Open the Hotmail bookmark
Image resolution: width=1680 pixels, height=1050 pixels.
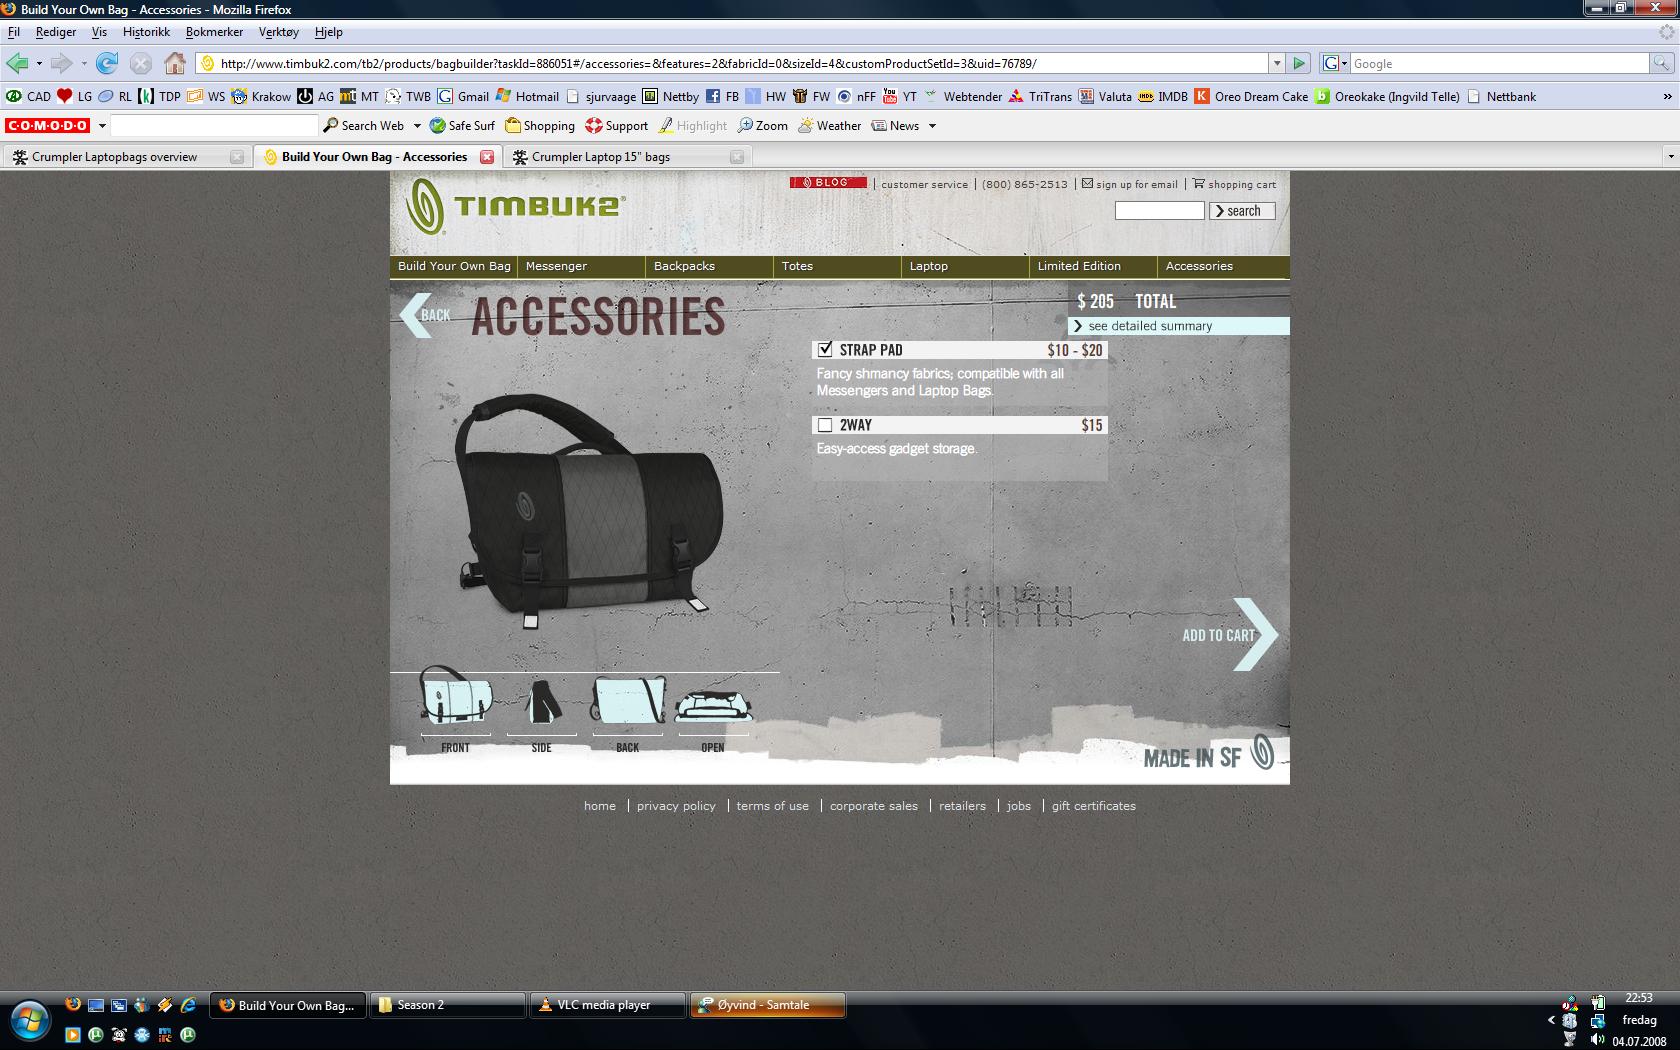click(x=527, y=96)
